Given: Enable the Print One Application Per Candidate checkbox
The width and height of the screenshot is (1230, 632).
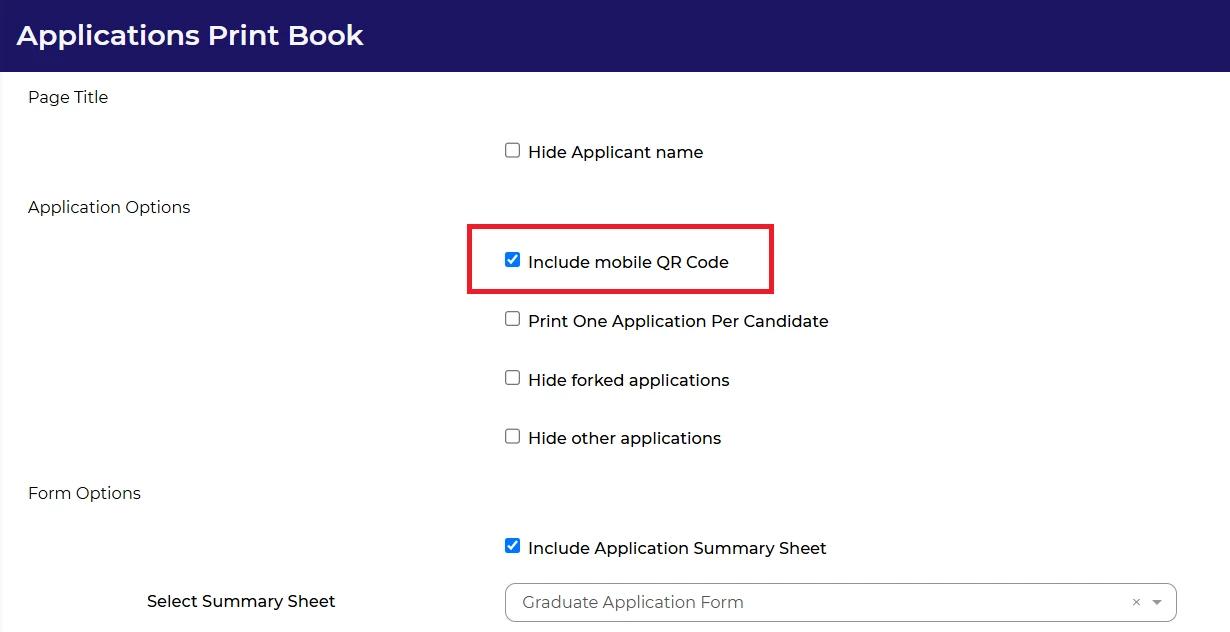Looking at the screenshot, I should [513, 320].
